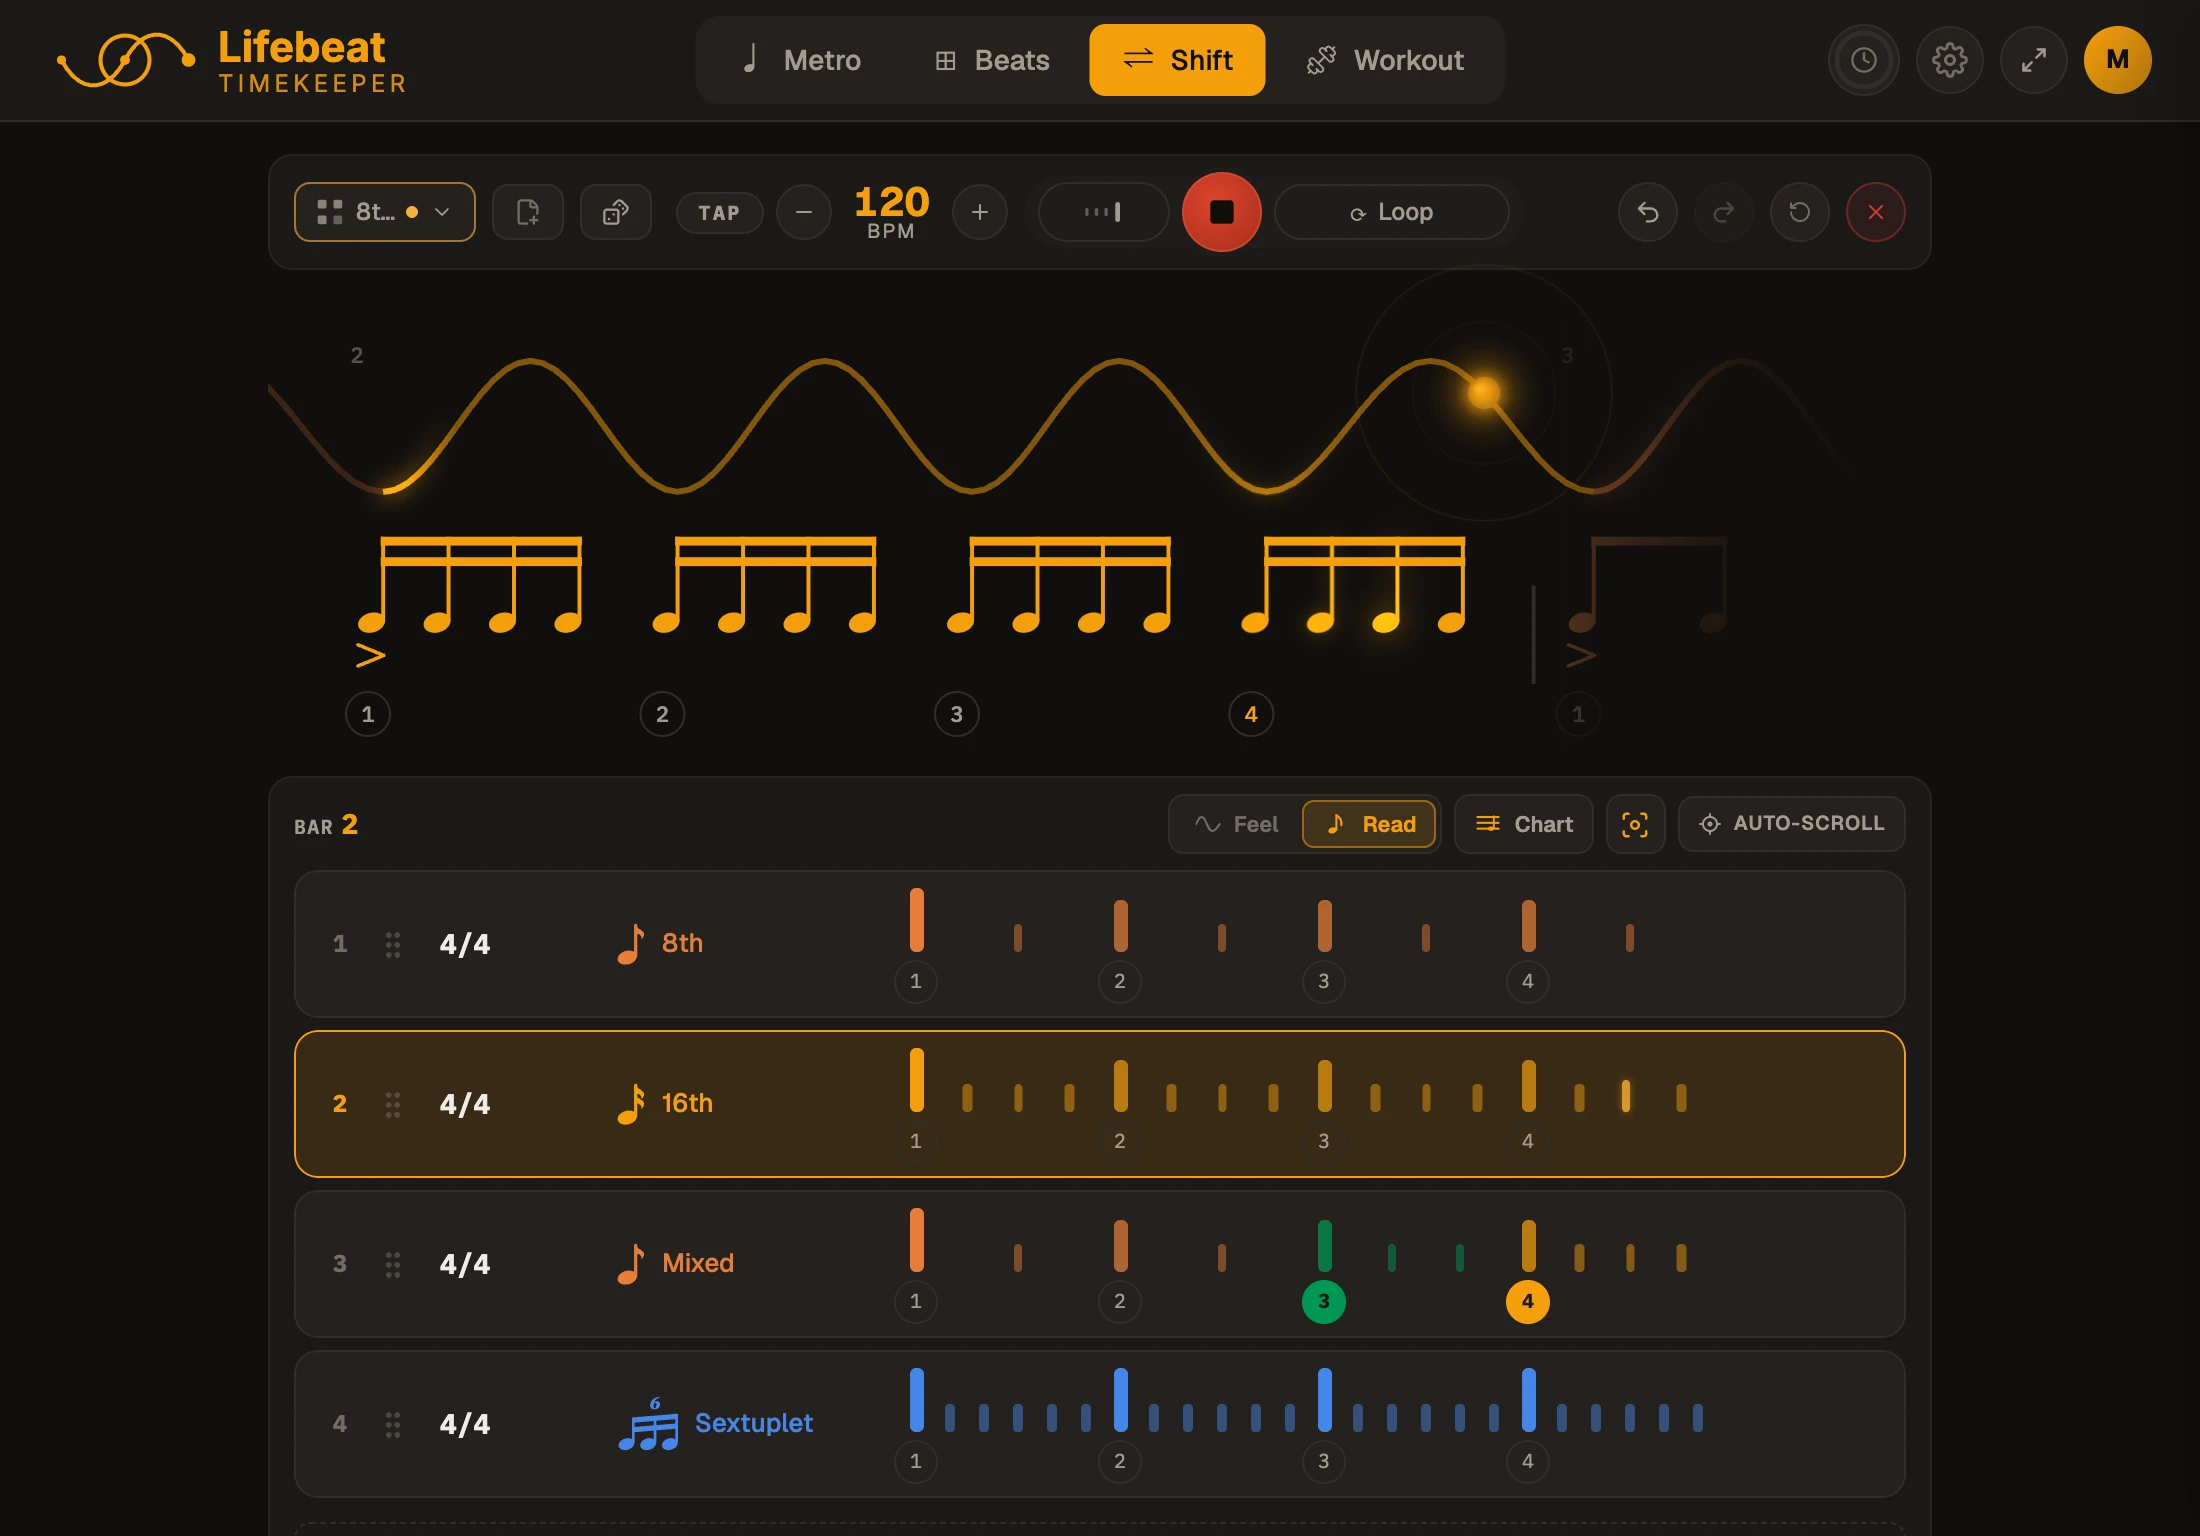Click the randomize dice icon
2200x1536 pixels.
(616, 212)
